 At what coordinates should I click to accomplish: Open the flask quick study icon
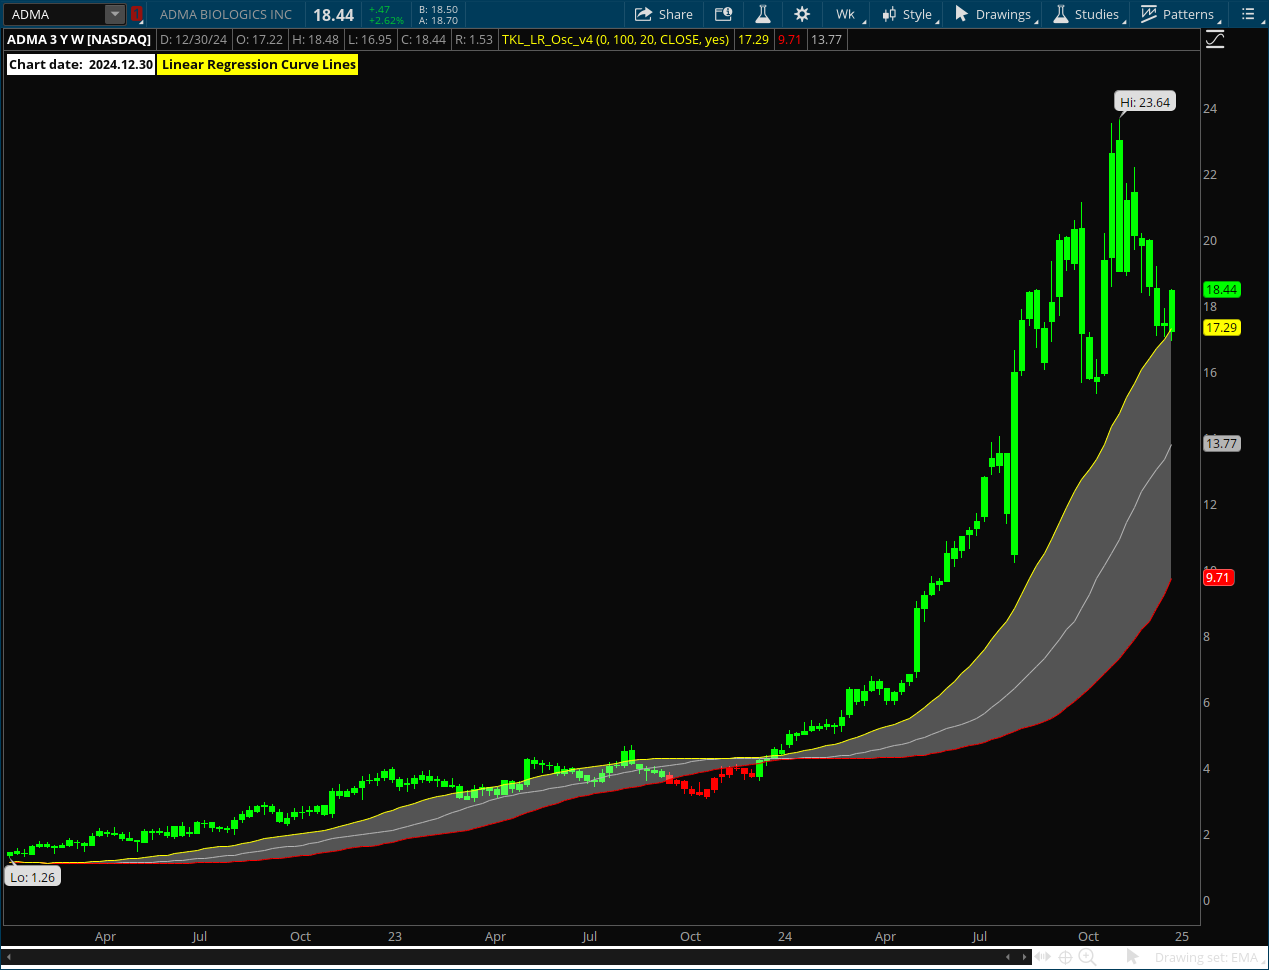(762, 14)
